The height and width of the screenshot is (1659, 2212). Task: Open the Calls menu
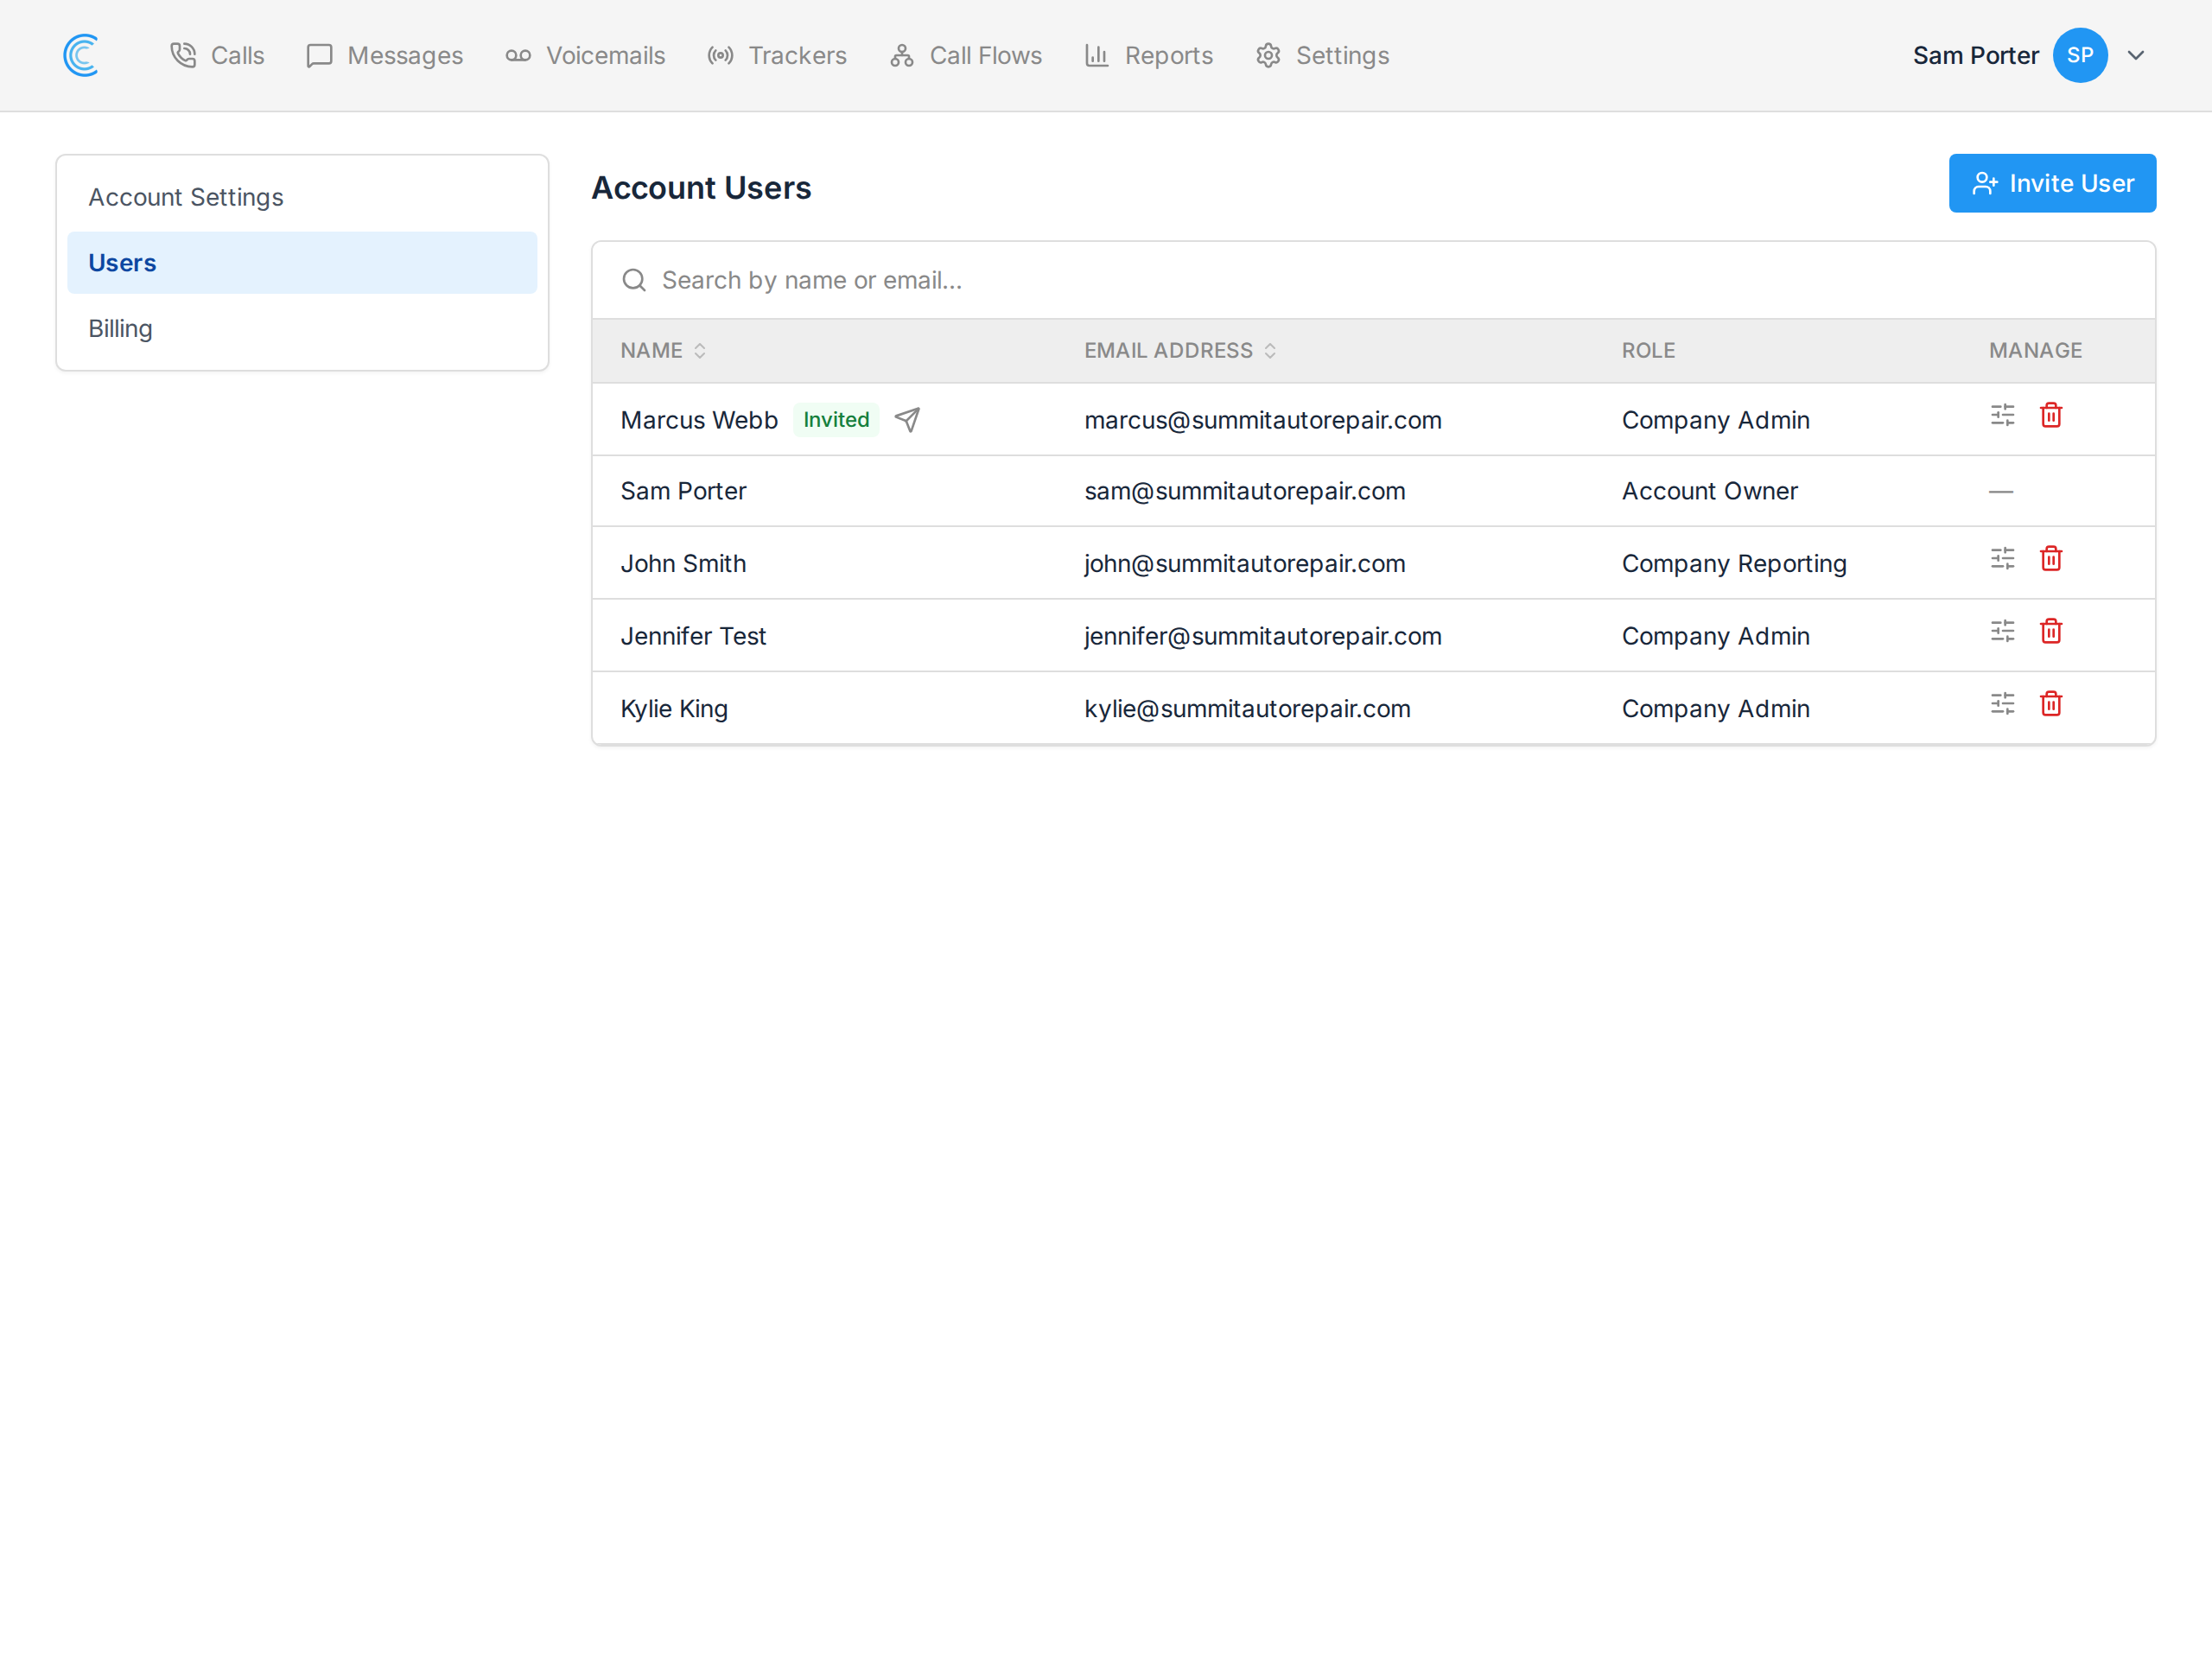pos(217,56)
